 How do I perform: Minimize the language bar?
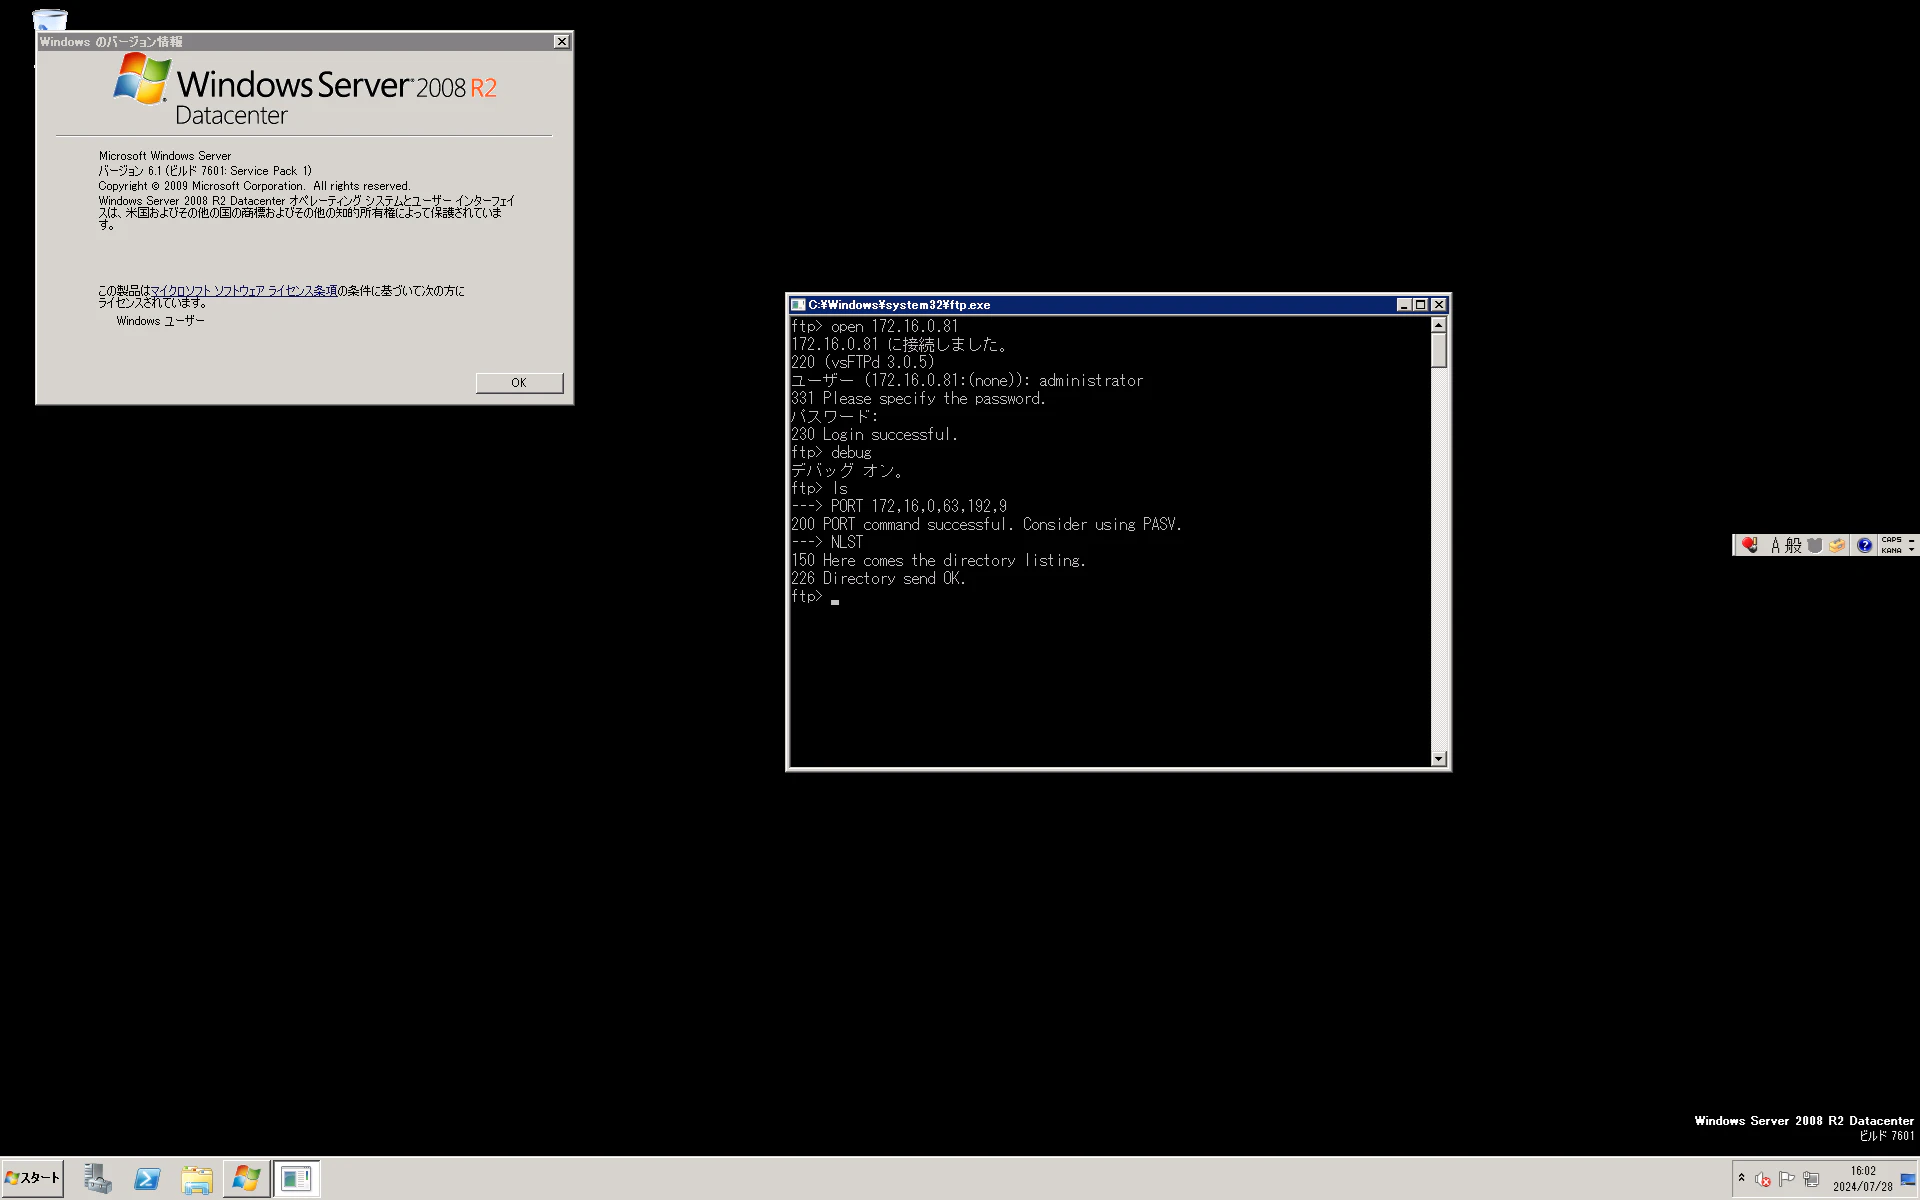click(x=1911, y=540)
